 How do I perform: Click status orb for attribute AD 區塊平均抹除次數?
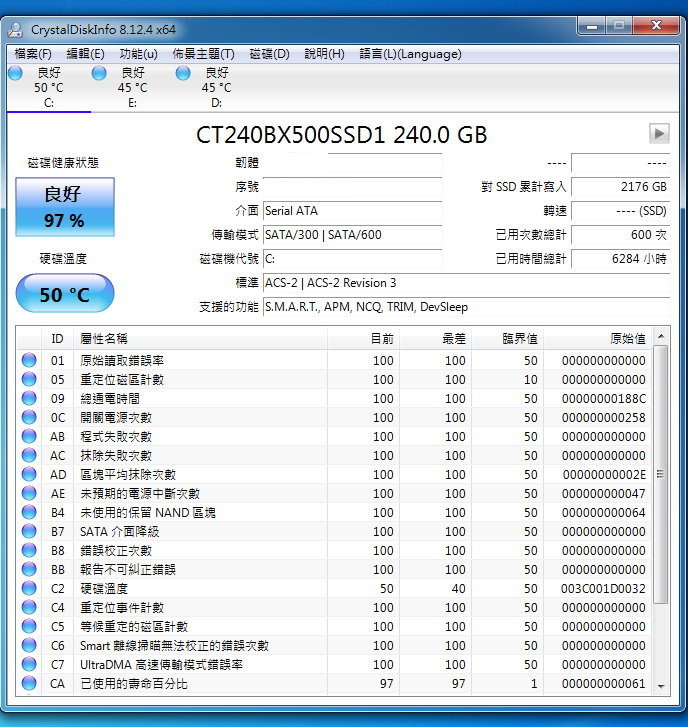[x=29, y=474]
